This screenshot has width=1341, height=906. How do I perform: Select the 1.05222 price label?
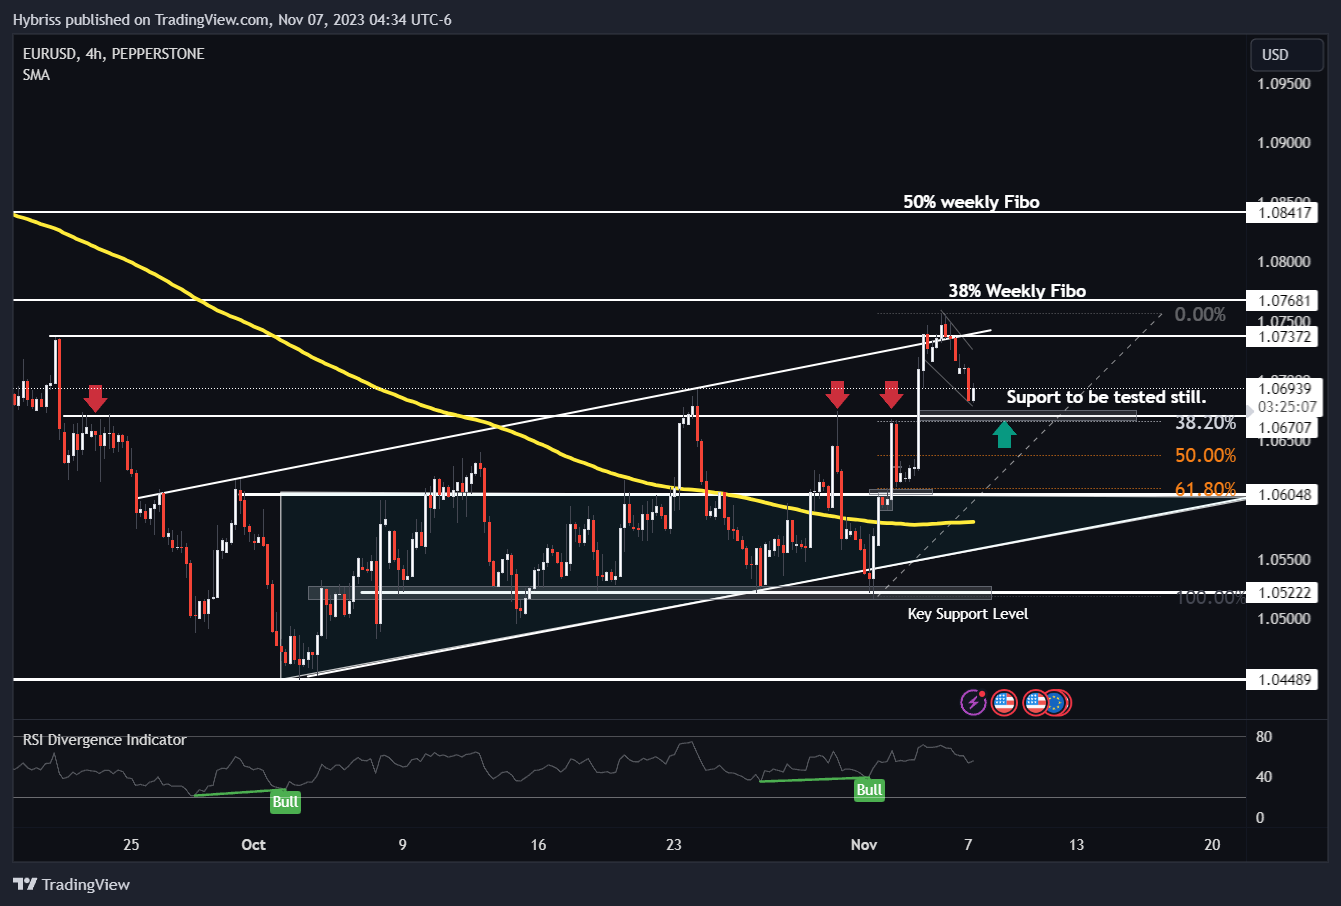click(1282, 593)
